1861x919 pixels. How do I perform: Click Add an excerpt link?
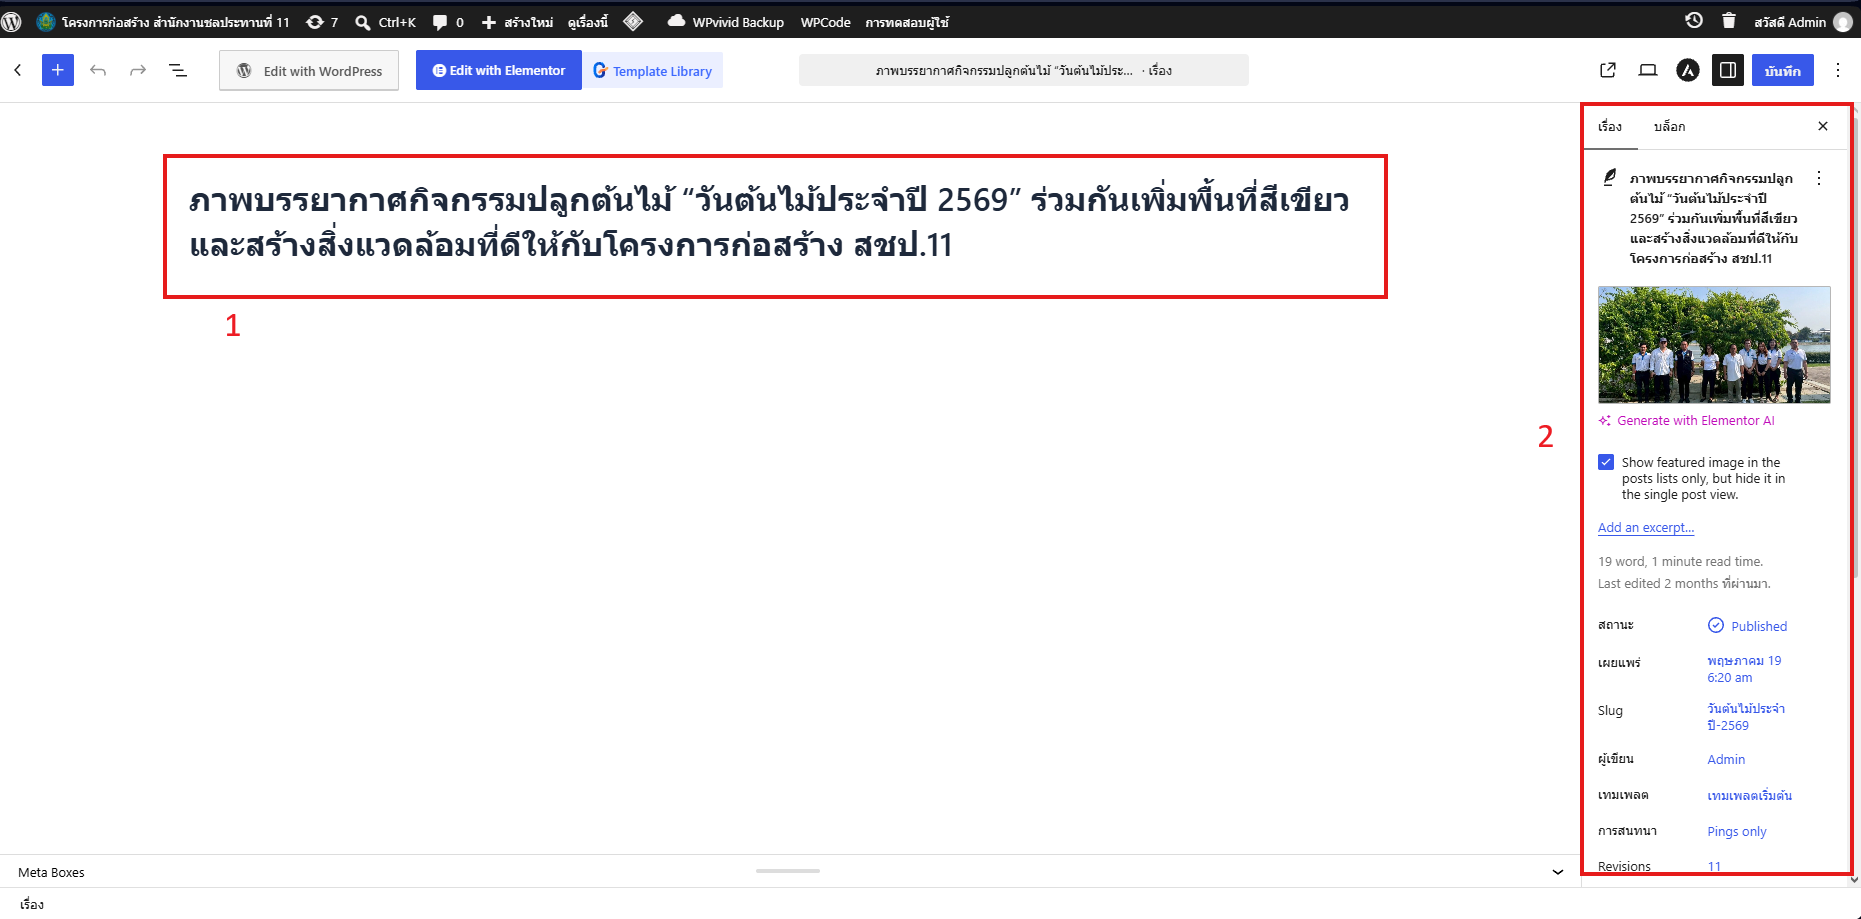click(1646, 527)
